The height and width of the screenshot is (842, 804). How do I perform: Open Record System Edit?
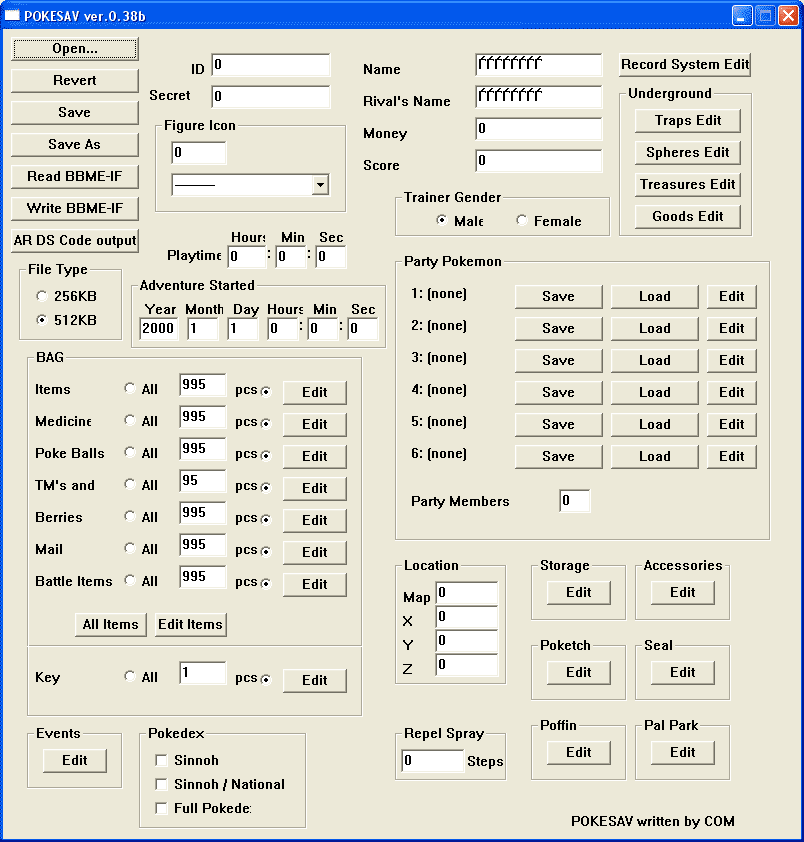click(x=685, y=64)
